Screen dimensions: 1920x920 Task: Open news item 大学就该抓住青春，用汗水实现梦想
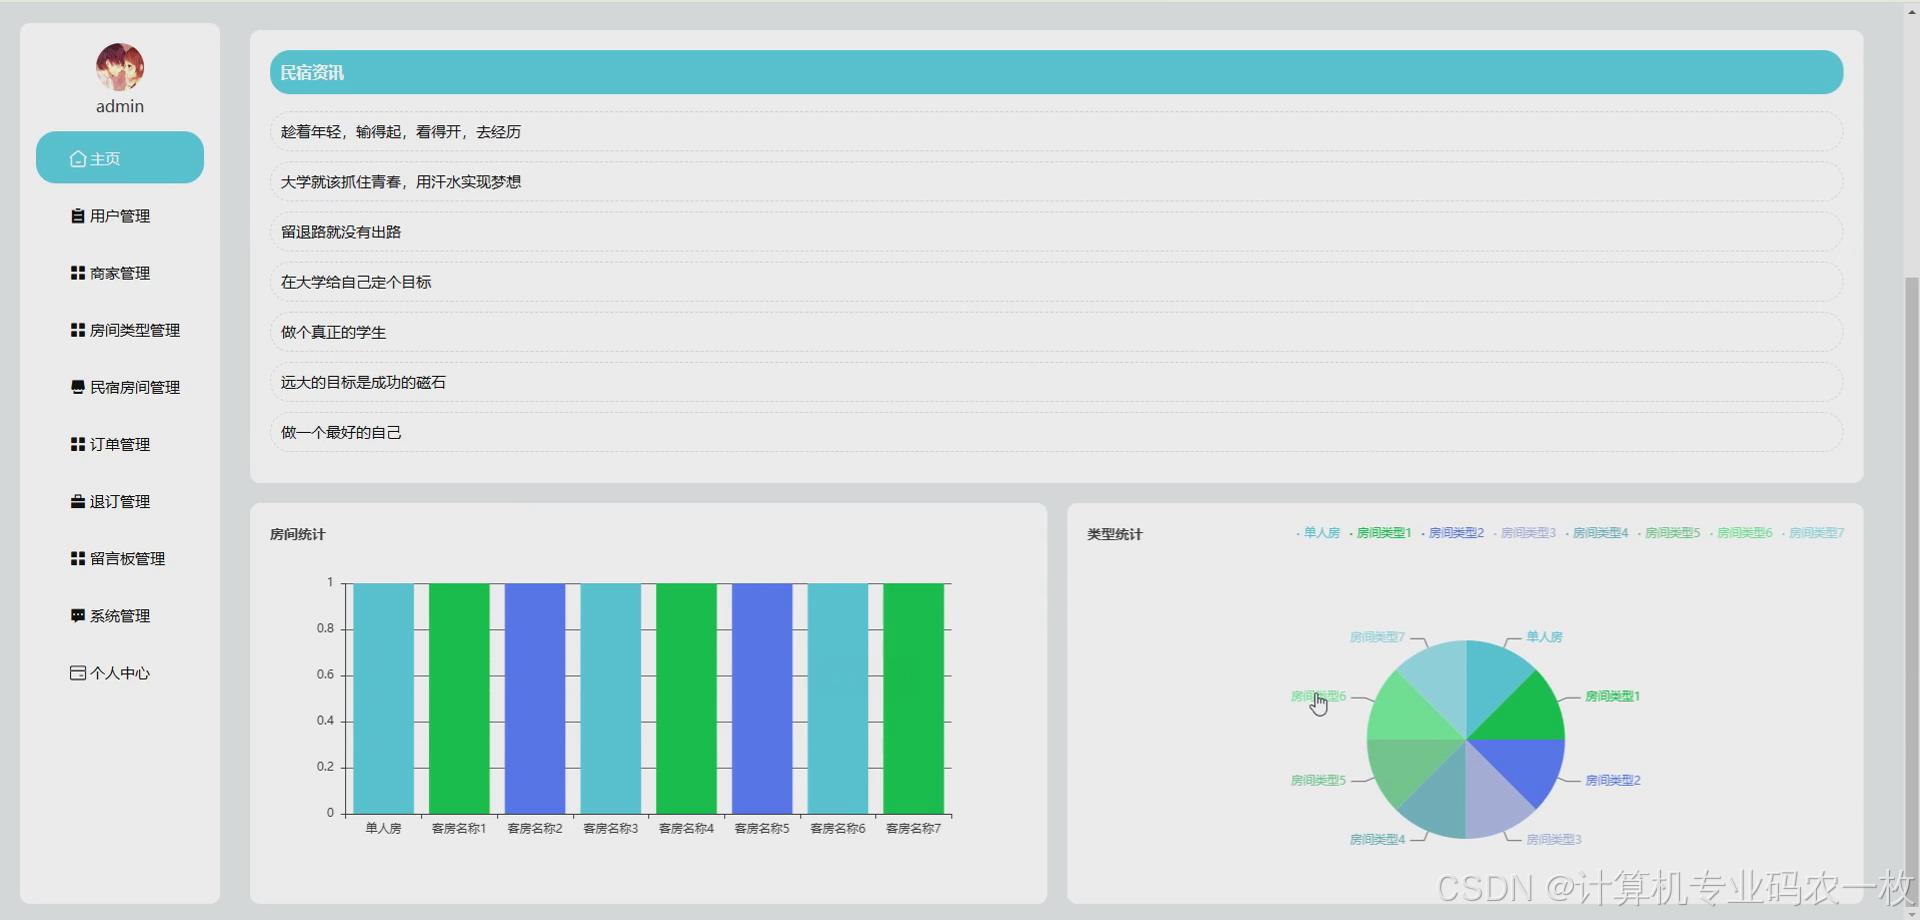point(1056,182)
